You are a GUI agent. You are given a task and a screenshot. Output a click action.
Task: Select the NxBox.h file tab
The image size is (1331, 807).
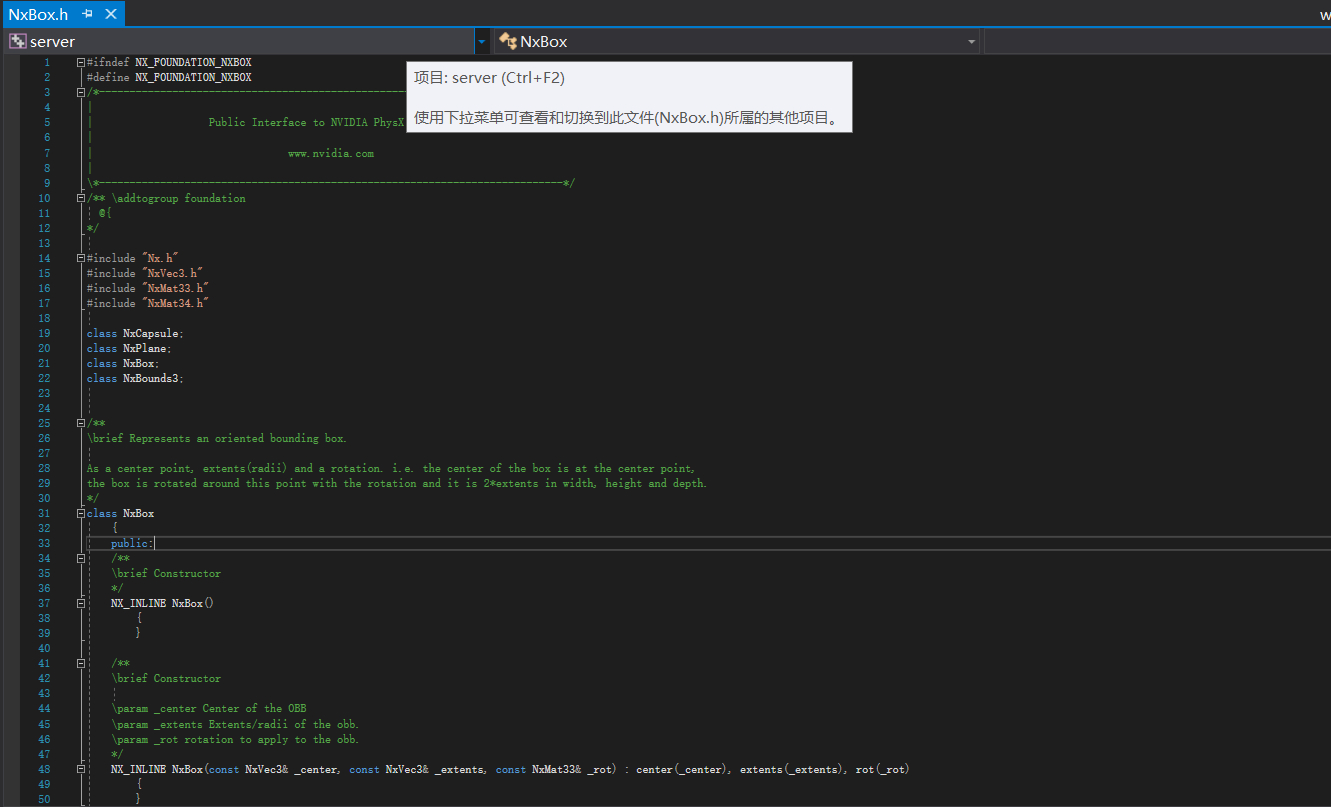coord(38,14)
